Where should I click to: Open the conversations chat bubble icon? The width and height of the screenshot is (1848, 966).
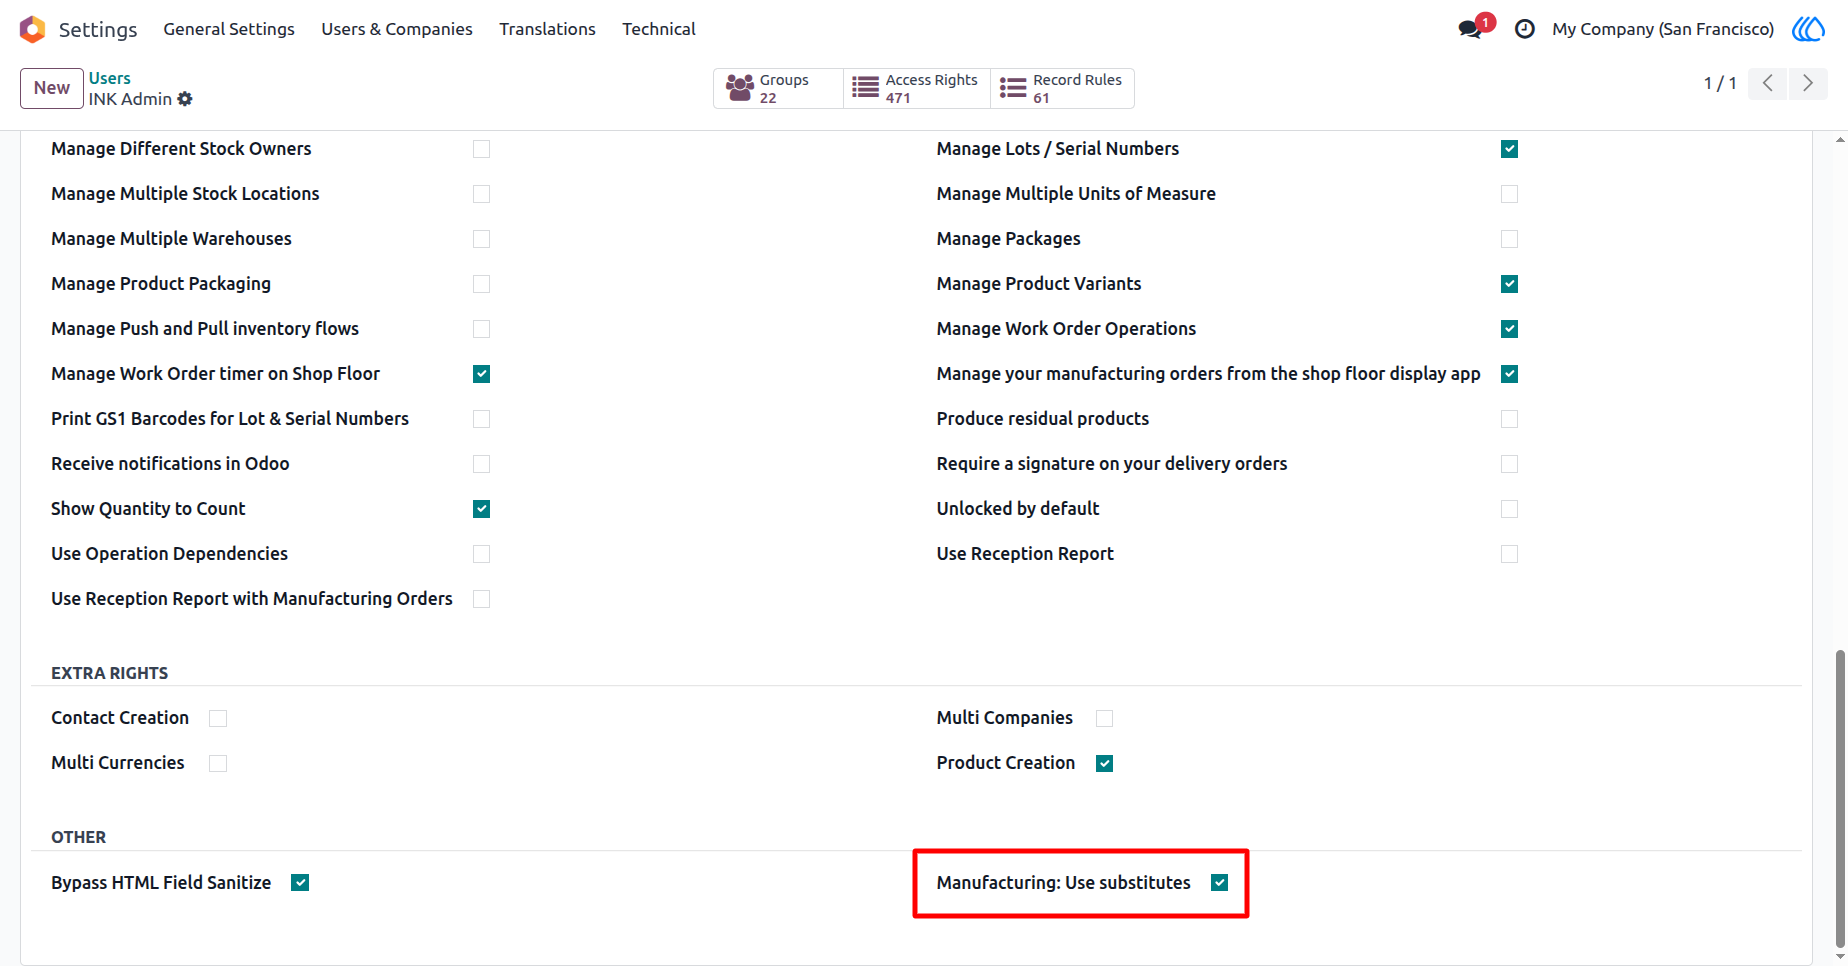click(x=1470, y=29)
